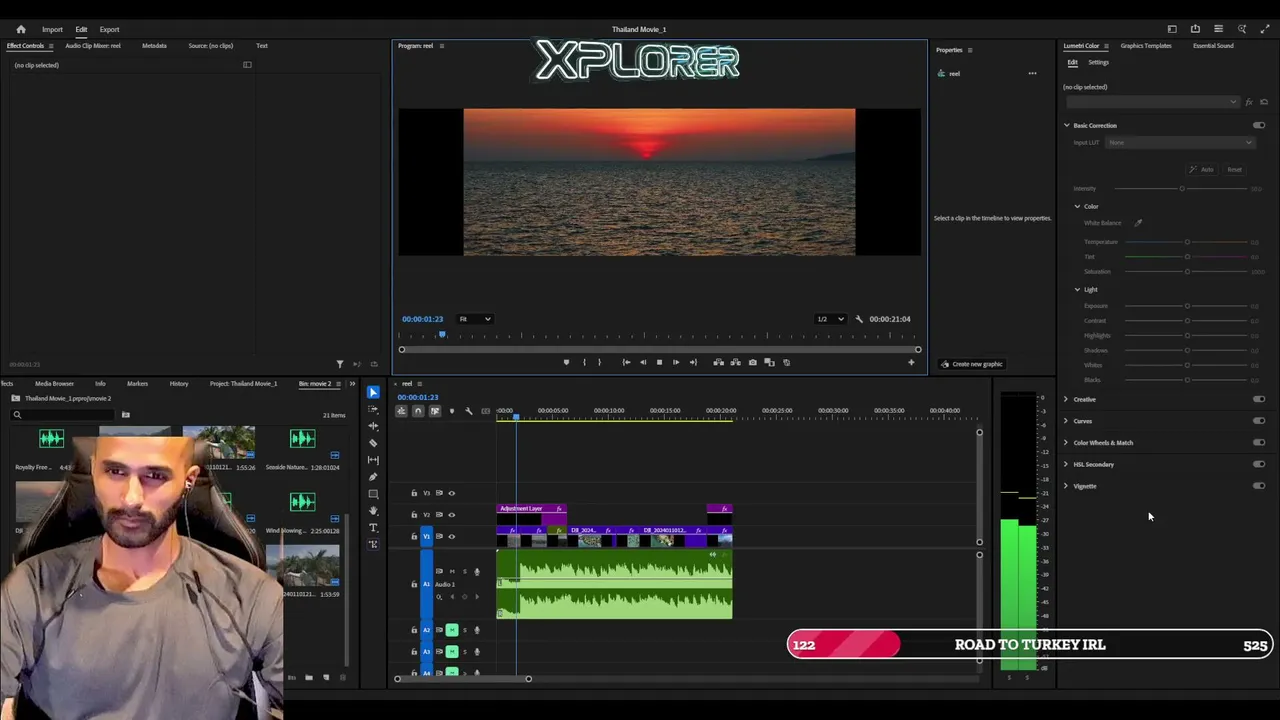Switch to the Essential Sound tab

click(1213, 46)
